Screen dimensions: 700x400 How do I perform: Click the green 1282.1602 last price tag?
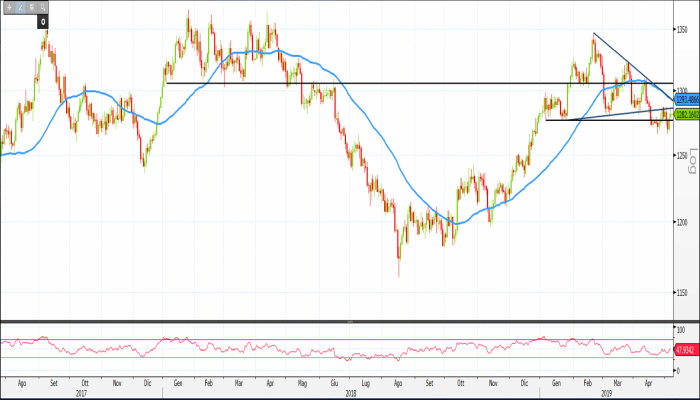686,115
